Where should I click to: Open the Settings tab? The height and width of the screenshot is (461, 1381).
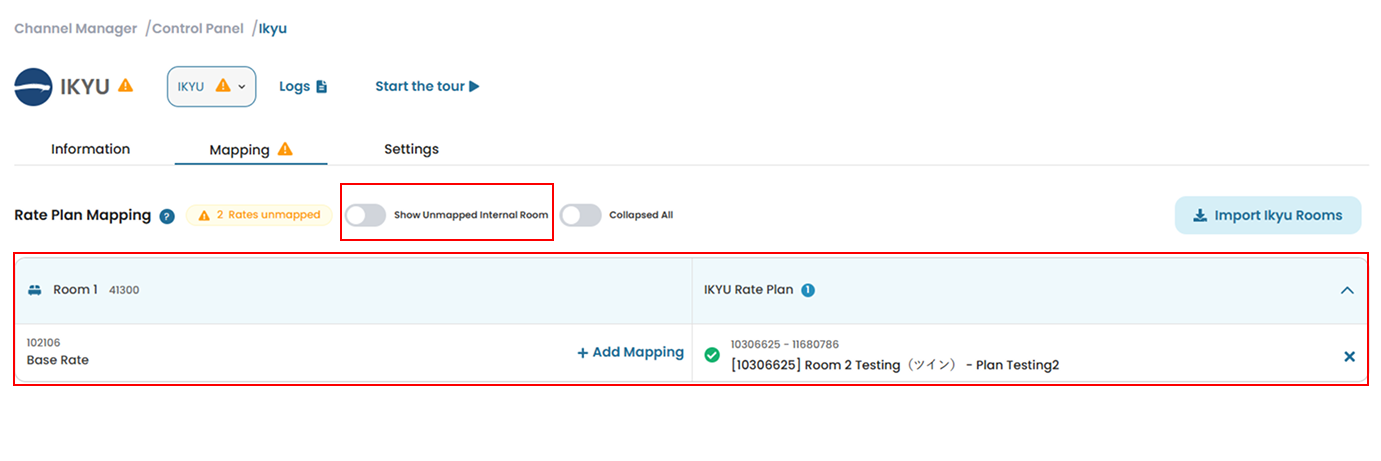click(x=411, y=149)
